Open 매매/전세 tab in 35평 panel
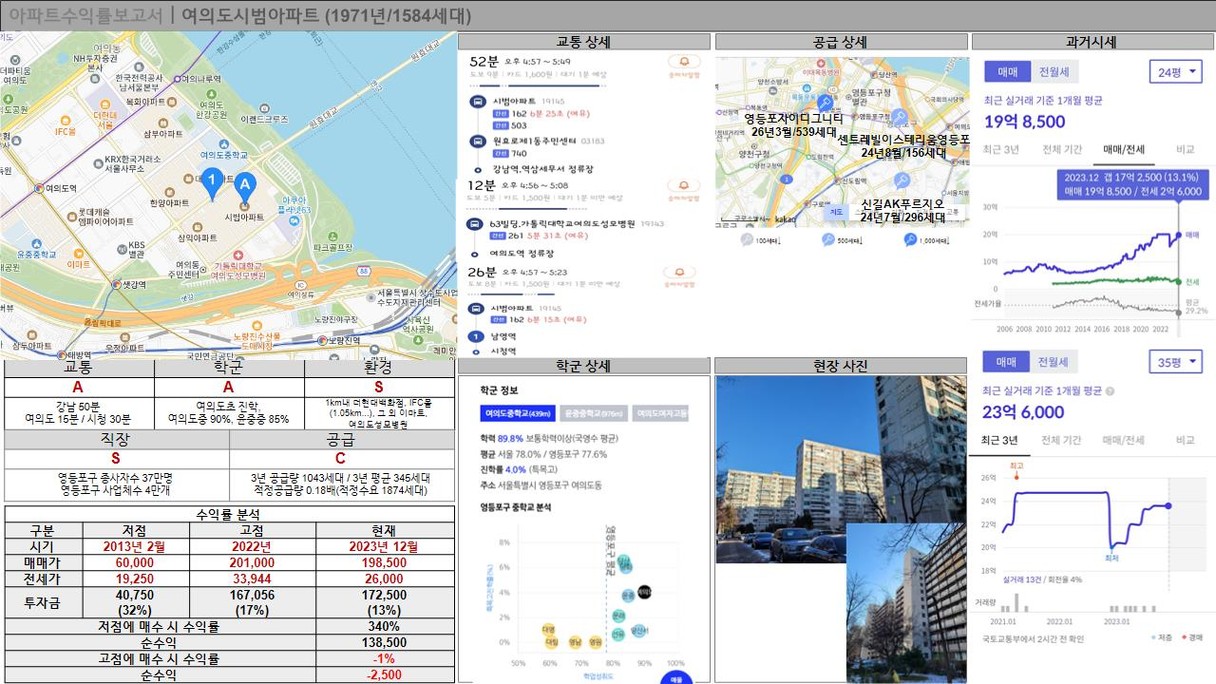1216x684 pixels. click(x=1123, y=440)
